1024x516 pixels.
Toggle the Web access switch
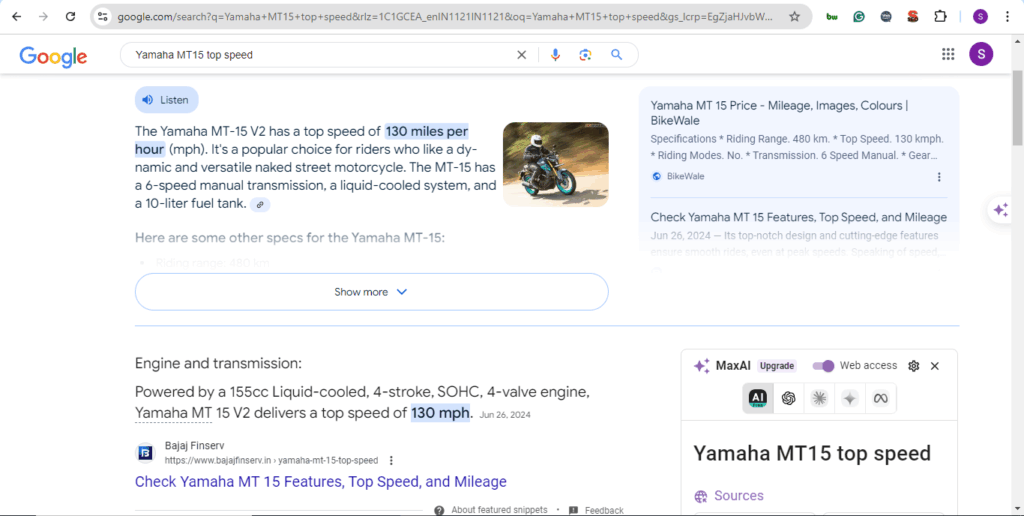824,366
